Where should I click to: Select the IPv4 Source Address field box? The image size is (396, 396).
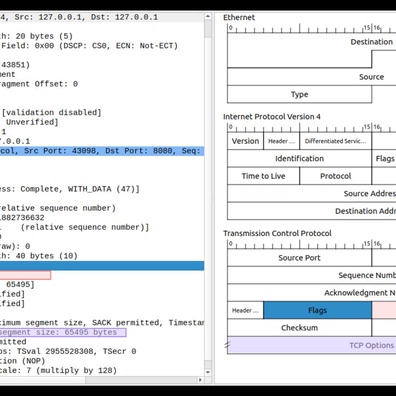pyautogui.click(x=312, y=193)
